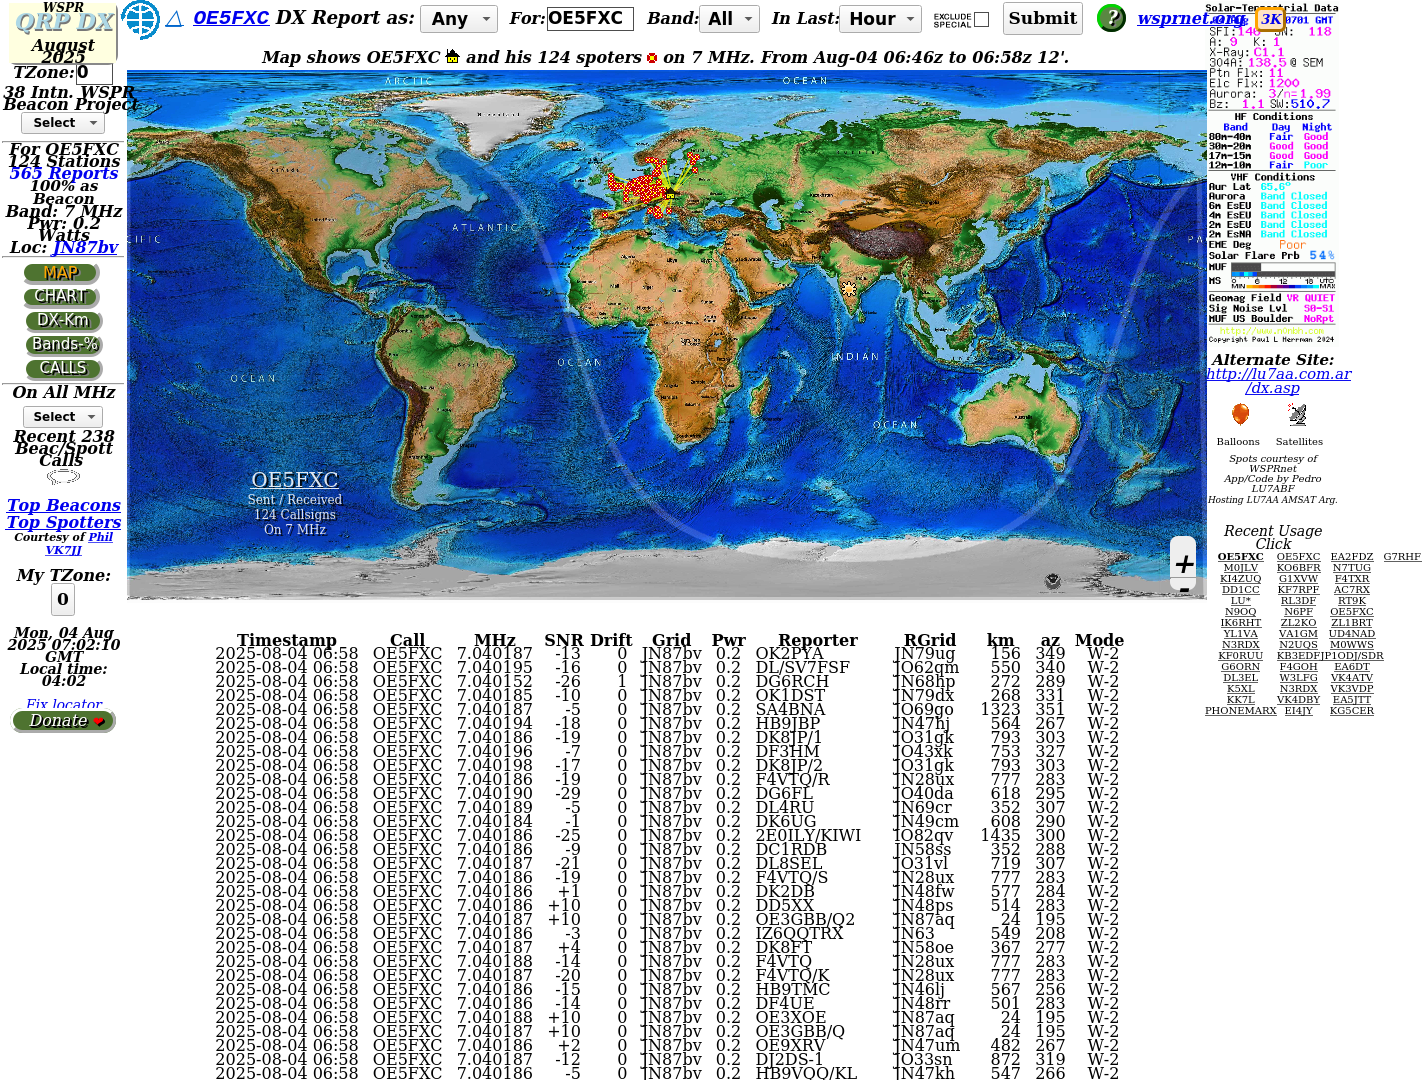Open the Bands-% view
Screen dimensions: 1424x1080
click(64, 345)
